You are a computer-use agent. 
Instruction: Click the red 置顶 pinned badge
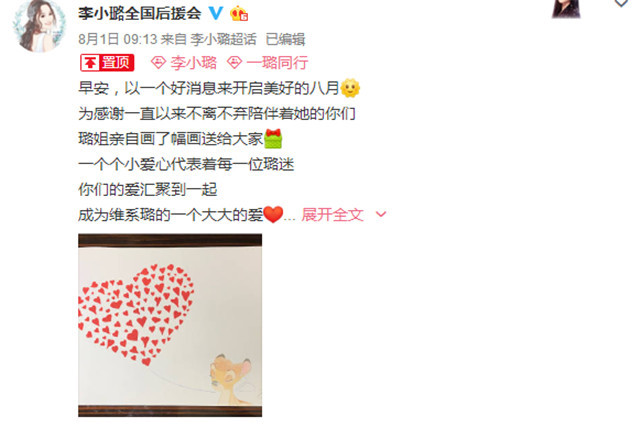(107, 63)
